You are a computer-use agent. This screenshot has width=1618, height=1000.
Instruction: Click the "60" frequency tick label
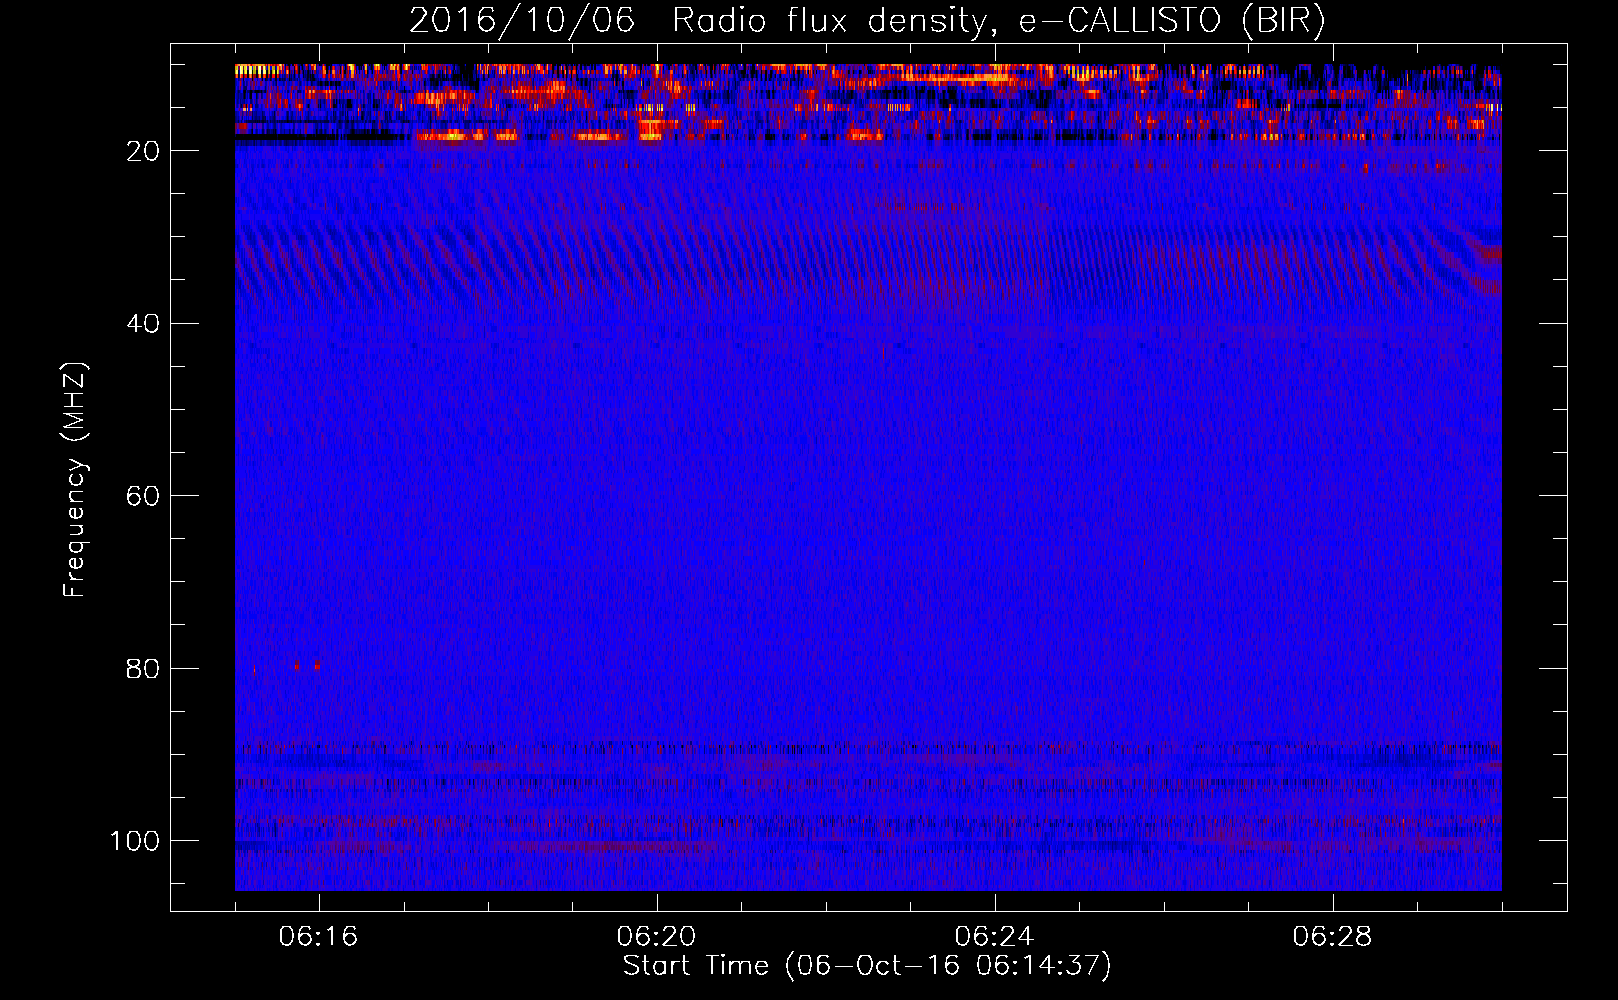(144, 496)
